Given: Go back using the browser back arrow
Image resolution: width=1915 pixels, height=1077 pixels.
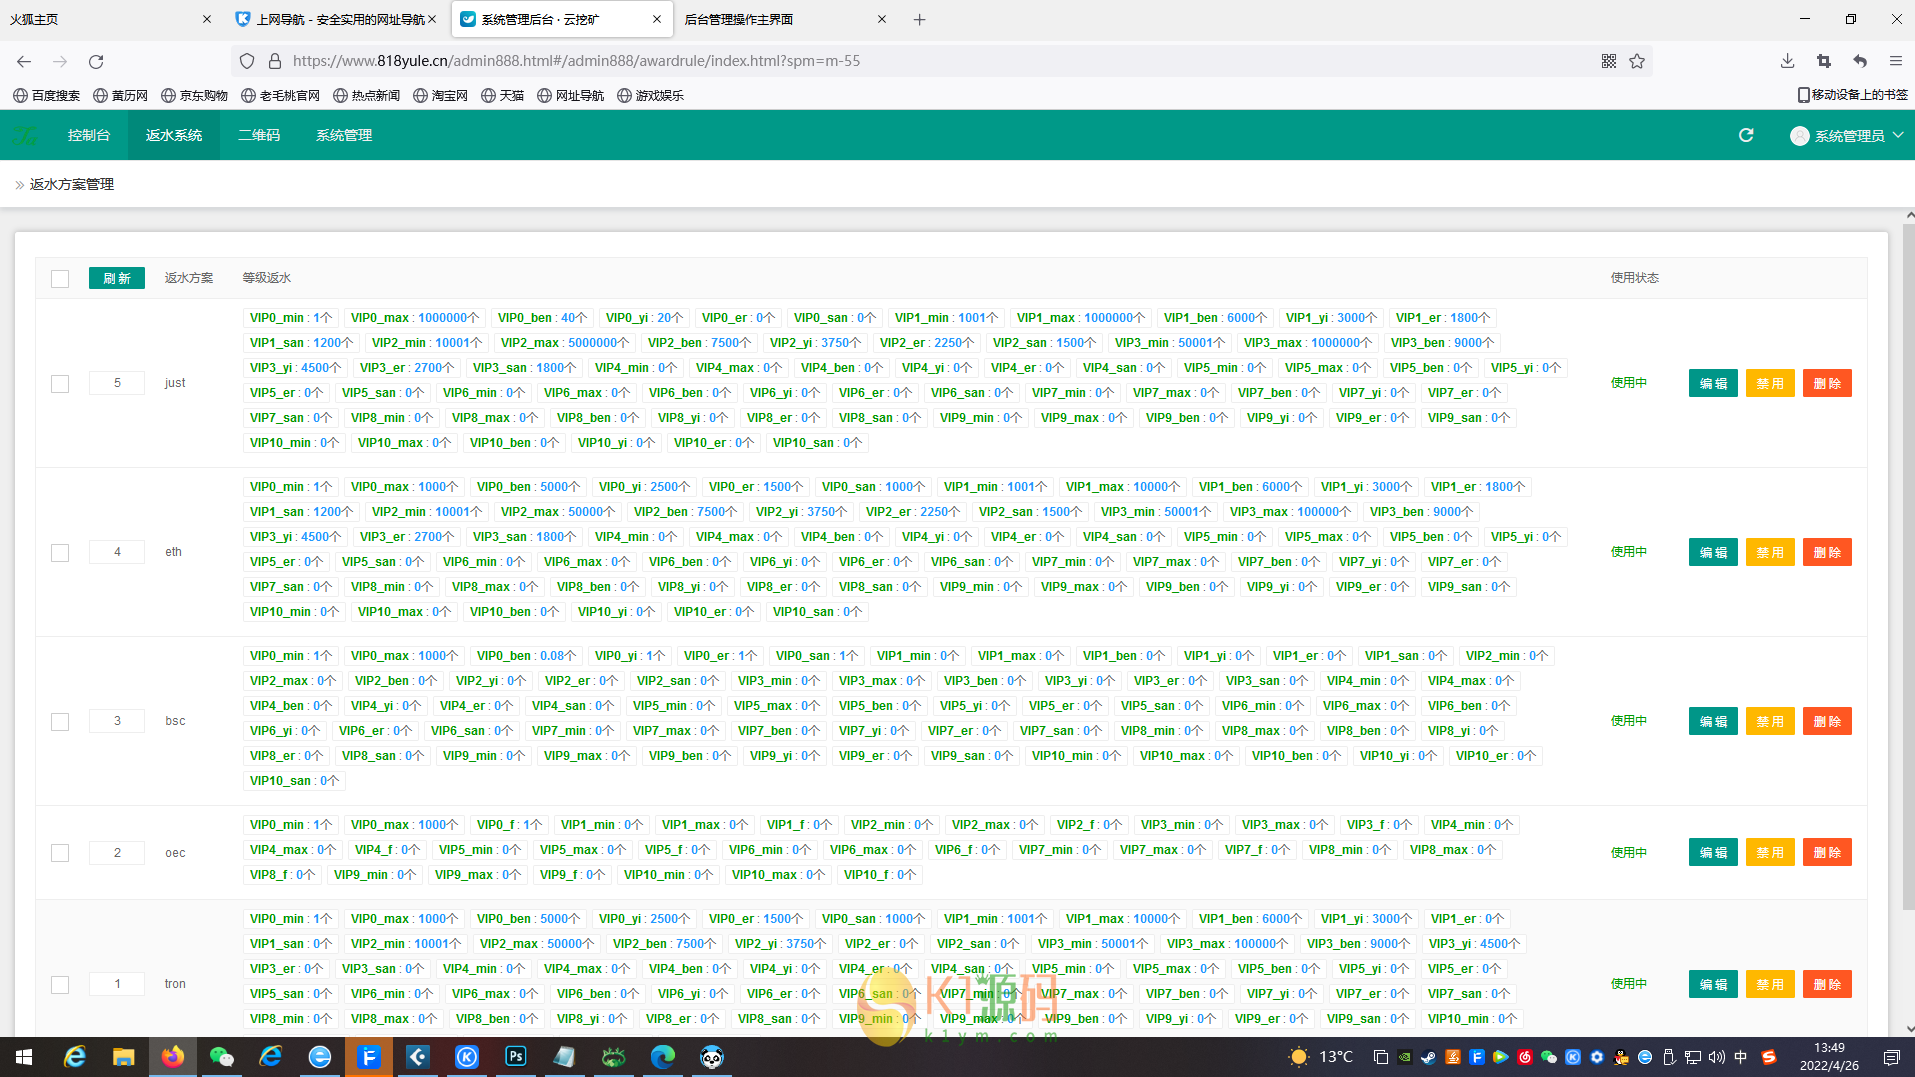Looking at the screenshot, I should (24, 61).
